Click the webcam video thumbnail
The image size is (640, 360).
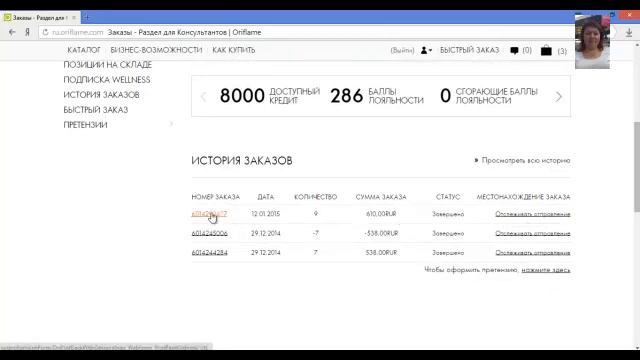pos(592,42)
